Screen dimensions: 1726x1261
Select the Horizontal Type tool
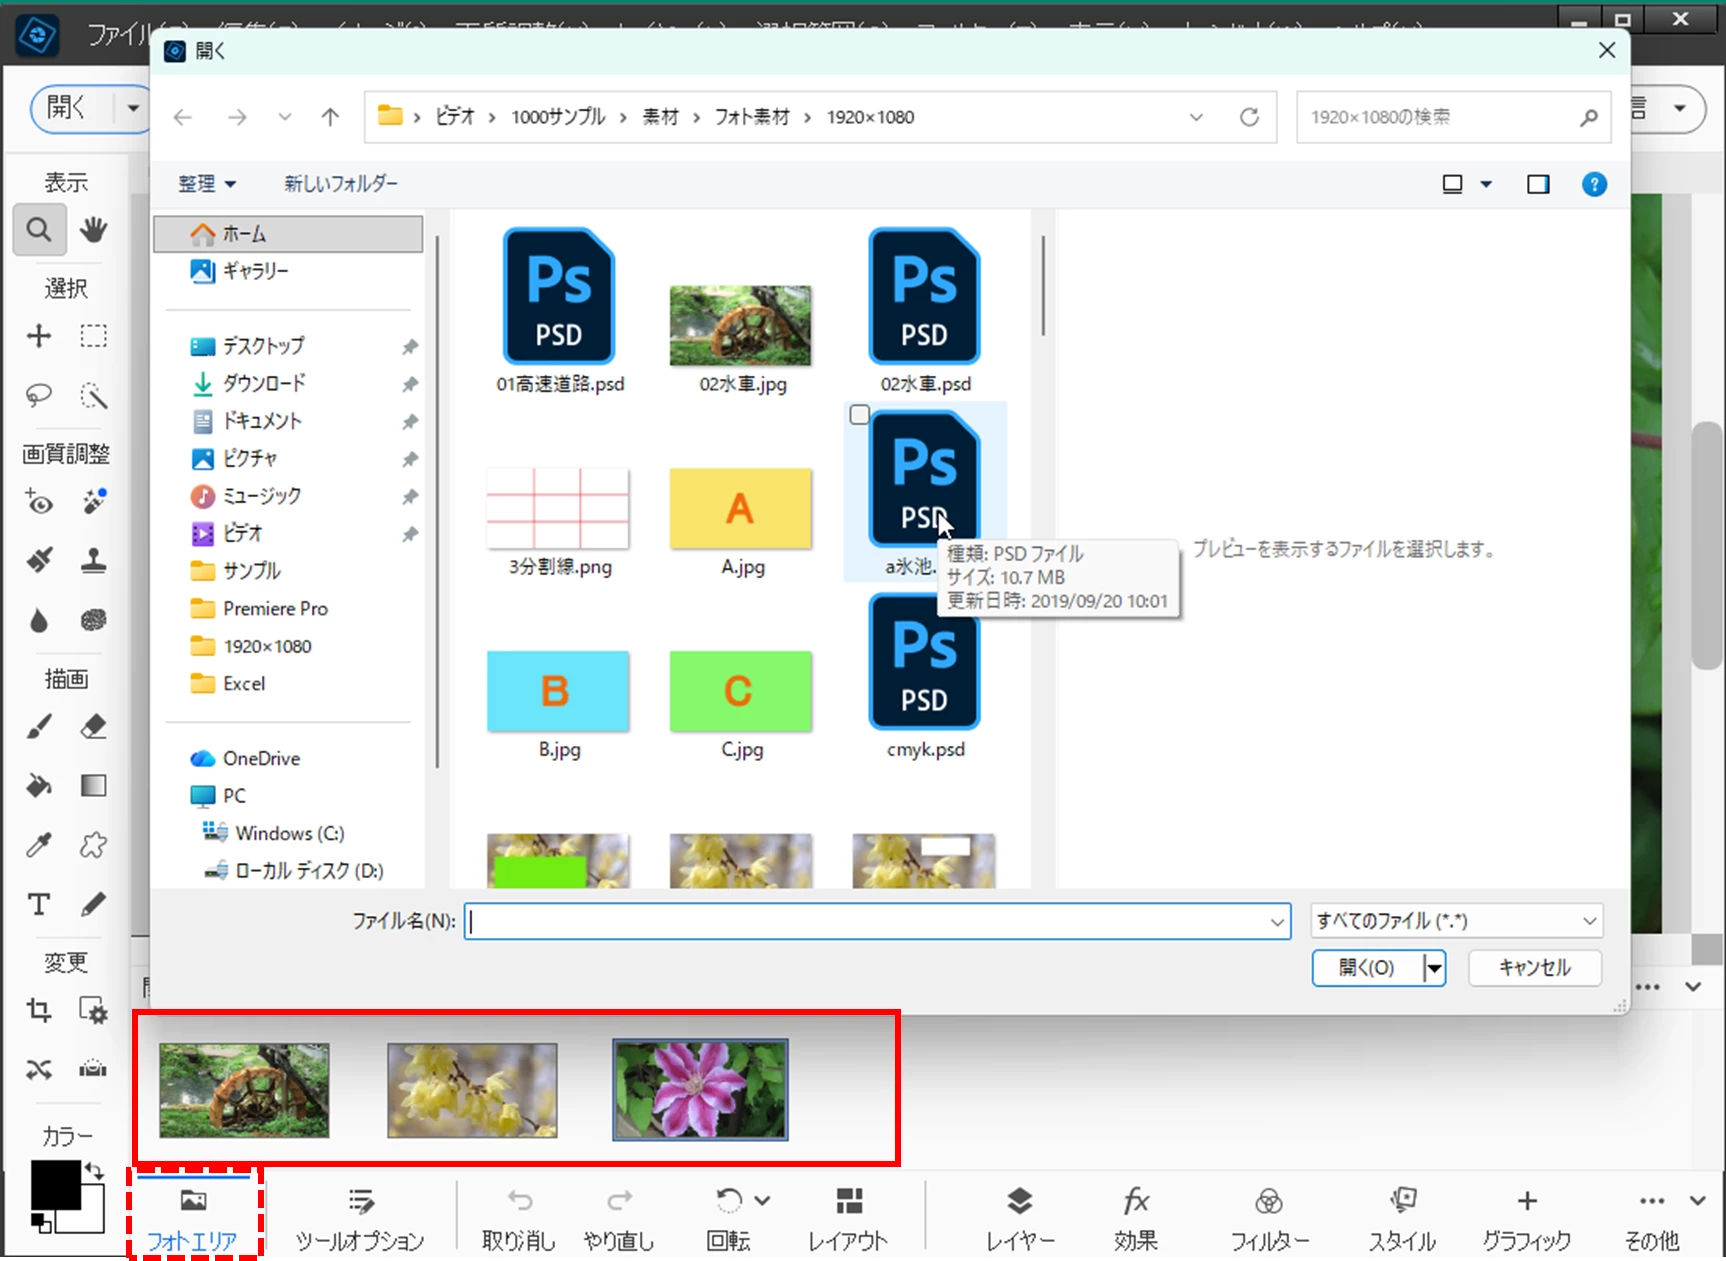tap(39, 905)
